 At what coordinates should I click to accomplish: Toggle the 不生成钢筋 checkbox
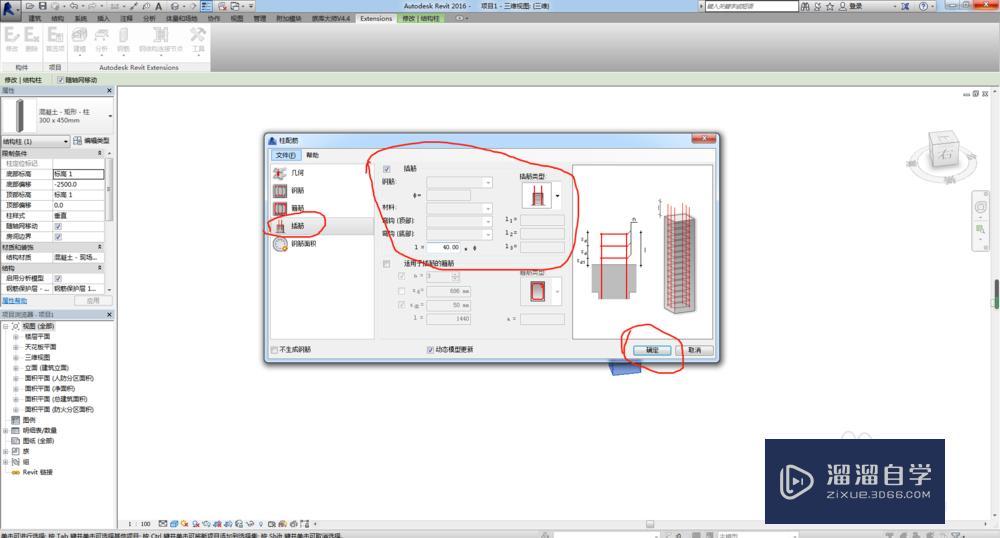click(274, 350)
